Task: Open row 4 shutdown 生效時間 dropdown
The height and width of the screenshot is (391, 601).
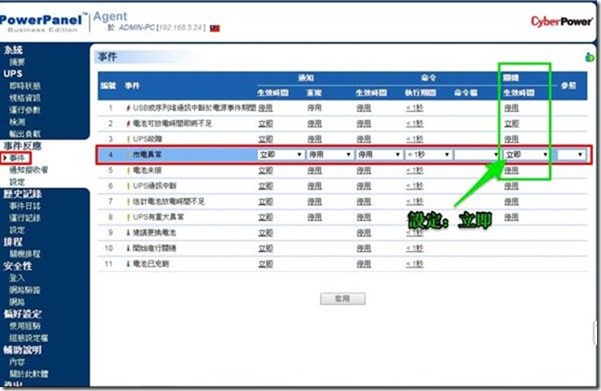Action: [526, 154]
